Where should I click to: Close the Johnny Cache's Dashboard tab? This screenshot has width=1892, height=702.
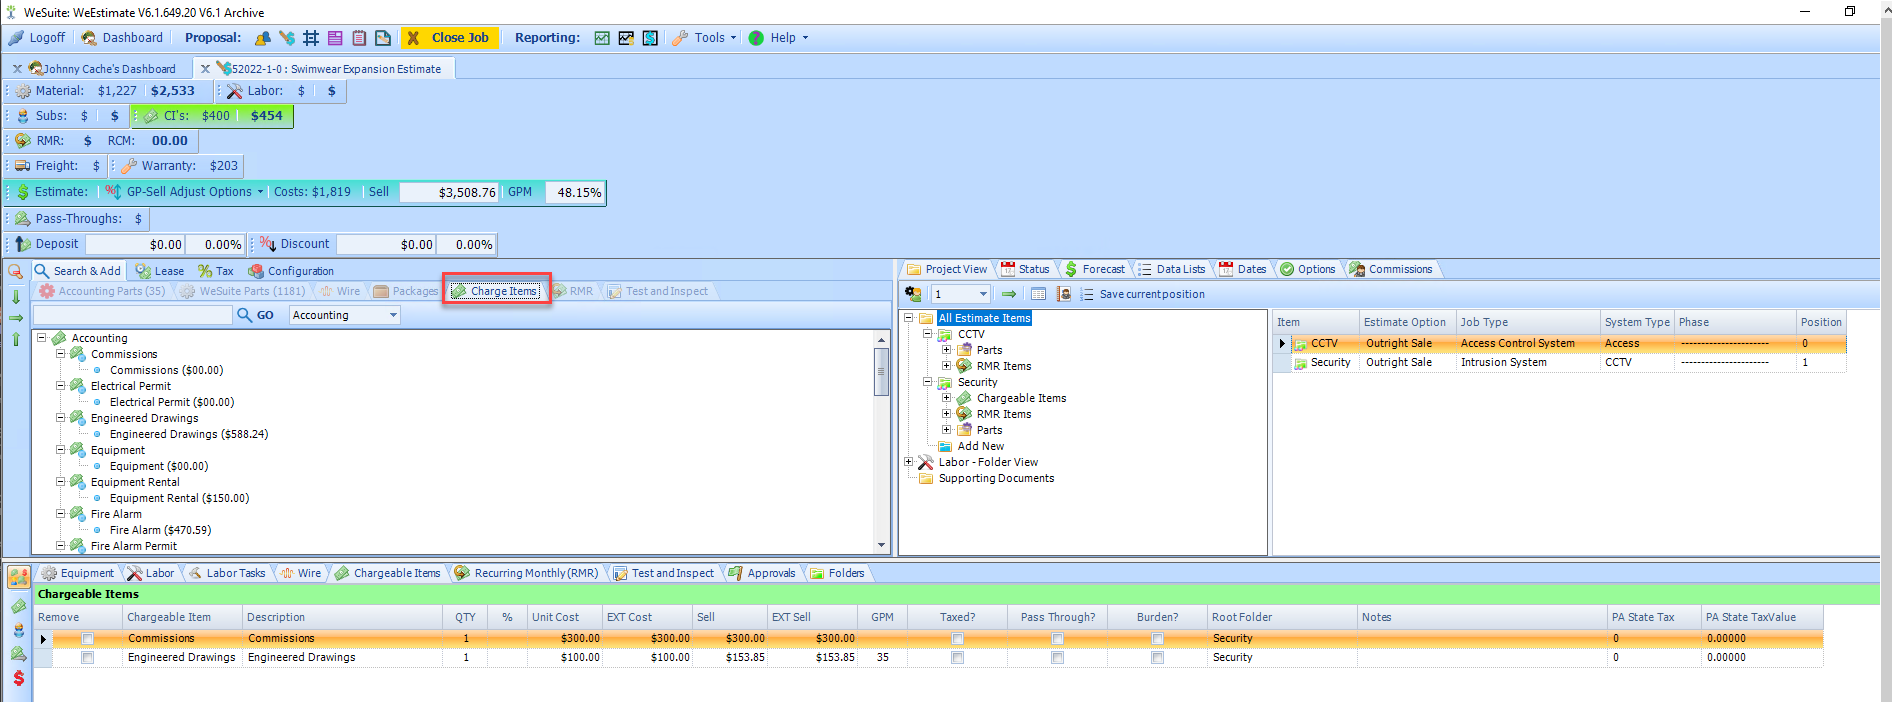coord(17,69)
